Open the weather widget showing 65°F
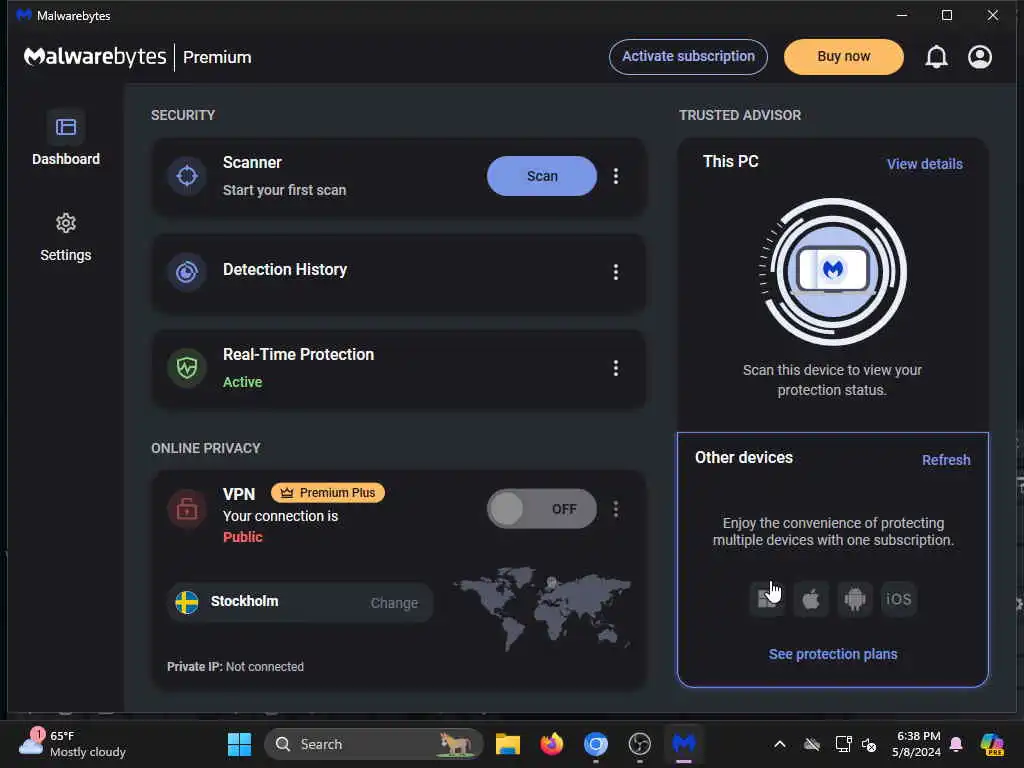1024x768 pixels. pyautogui.click(x=72, y=744)
